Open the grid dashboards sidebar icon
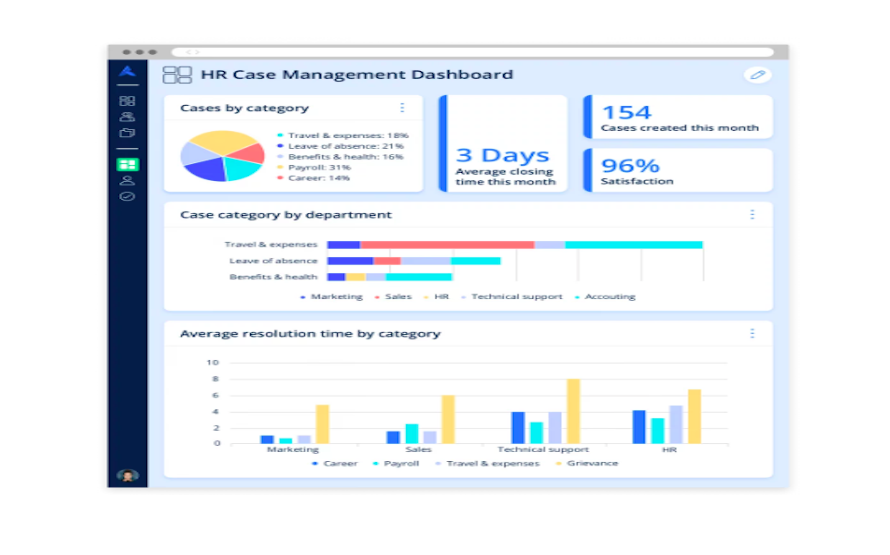 (x=127, y=101)
